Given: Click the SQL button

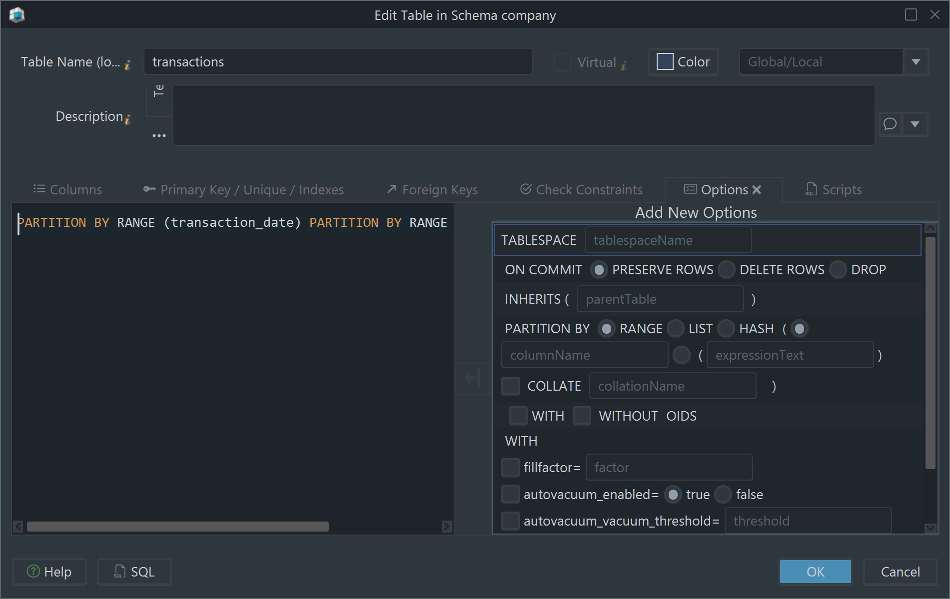Looking at the screenshot, I should click(135, 572).
